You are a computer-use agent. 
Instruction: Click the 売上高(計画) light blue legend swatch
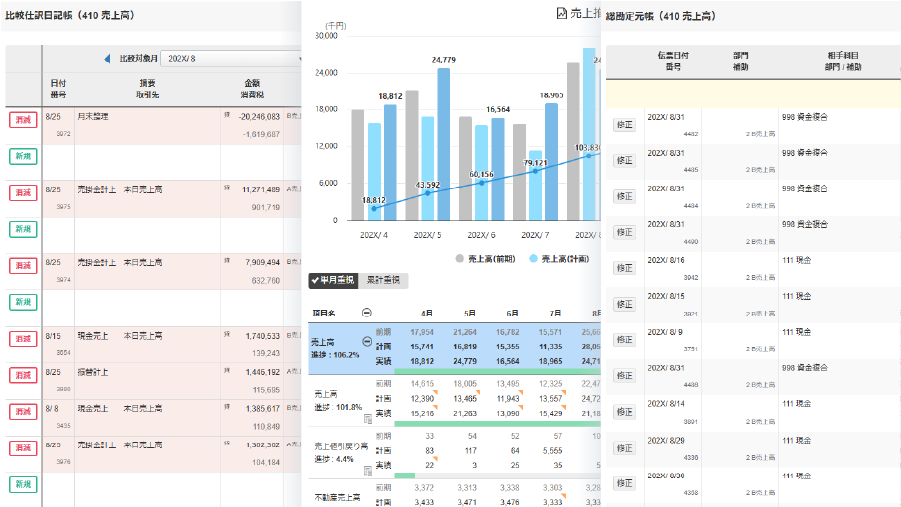click(x=533, y=258)
